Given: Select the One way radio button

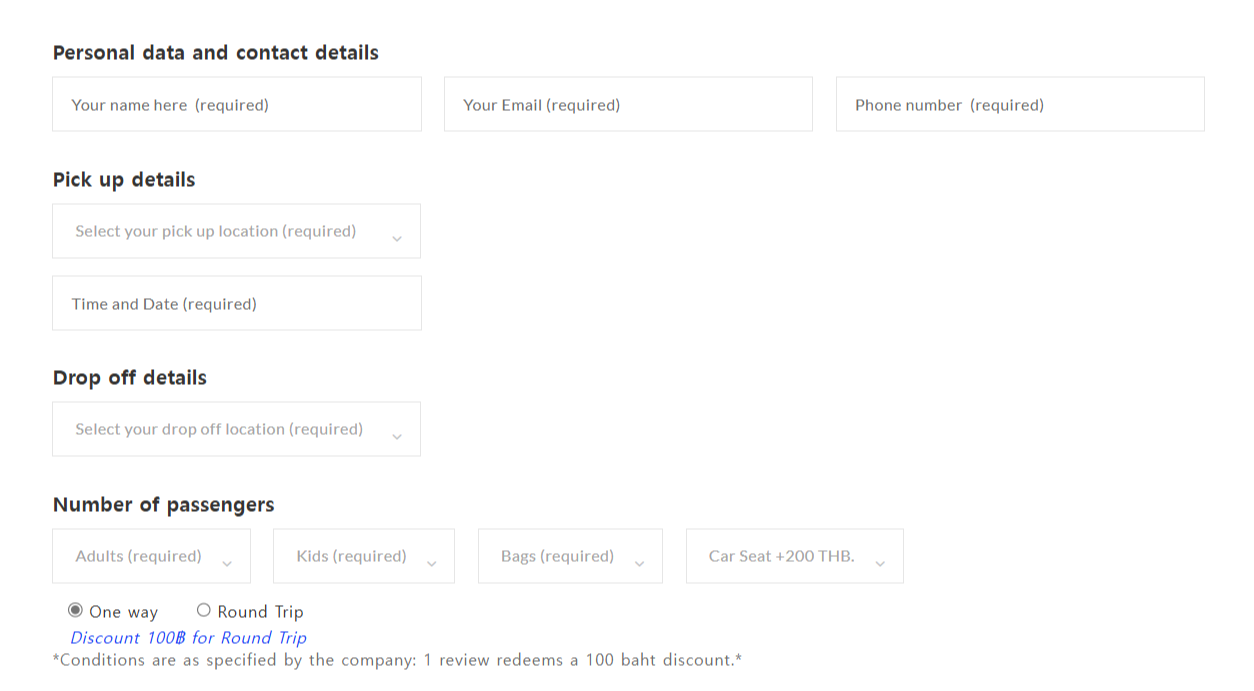Looking at the screenshot, I should 75,610.
